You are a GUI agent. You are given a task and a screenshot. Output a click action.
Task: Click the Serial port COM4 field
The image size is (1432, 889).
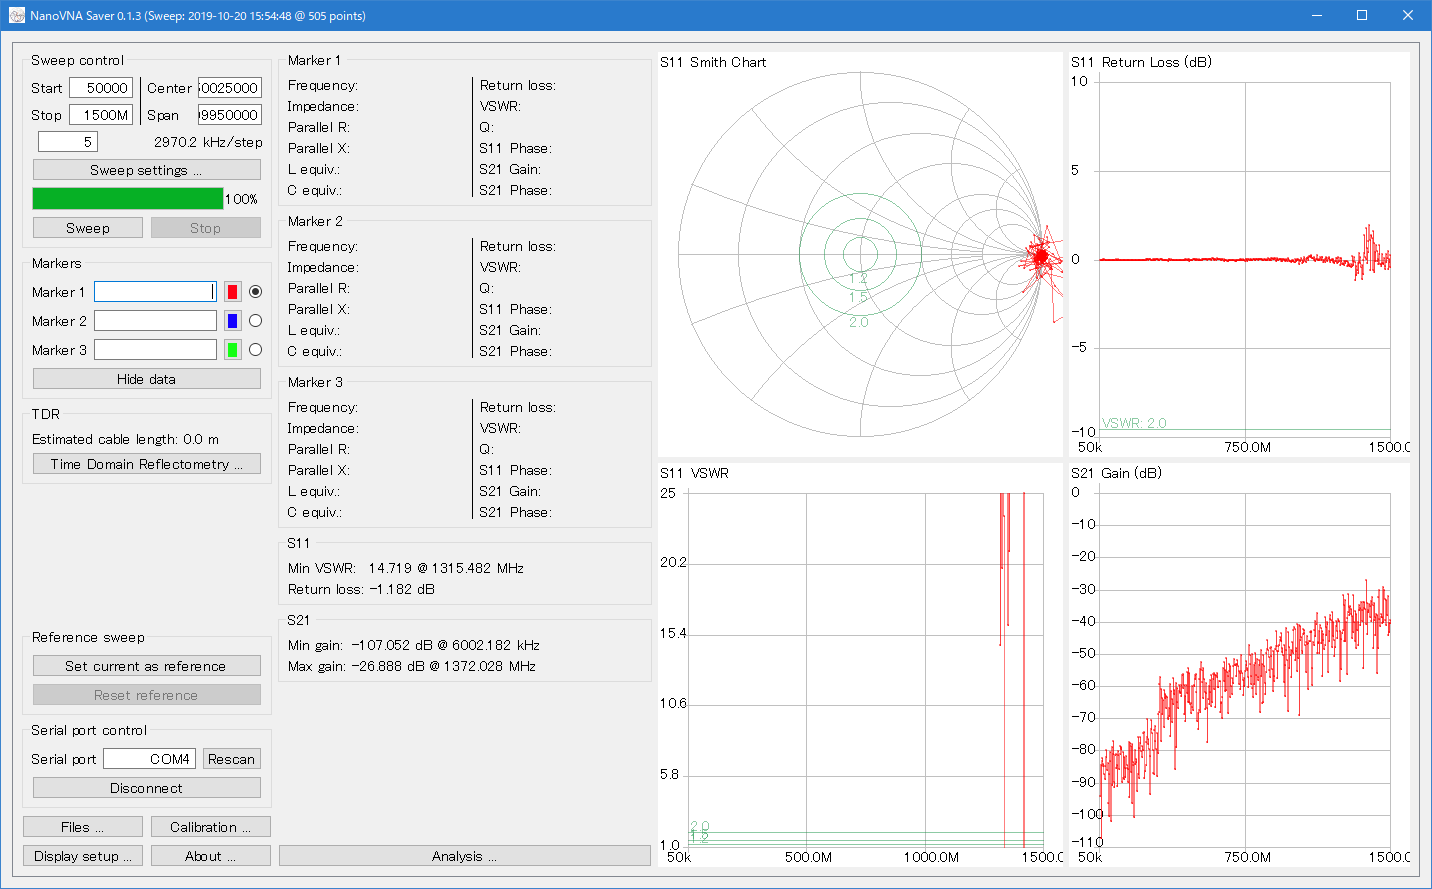tap(149, 759)
